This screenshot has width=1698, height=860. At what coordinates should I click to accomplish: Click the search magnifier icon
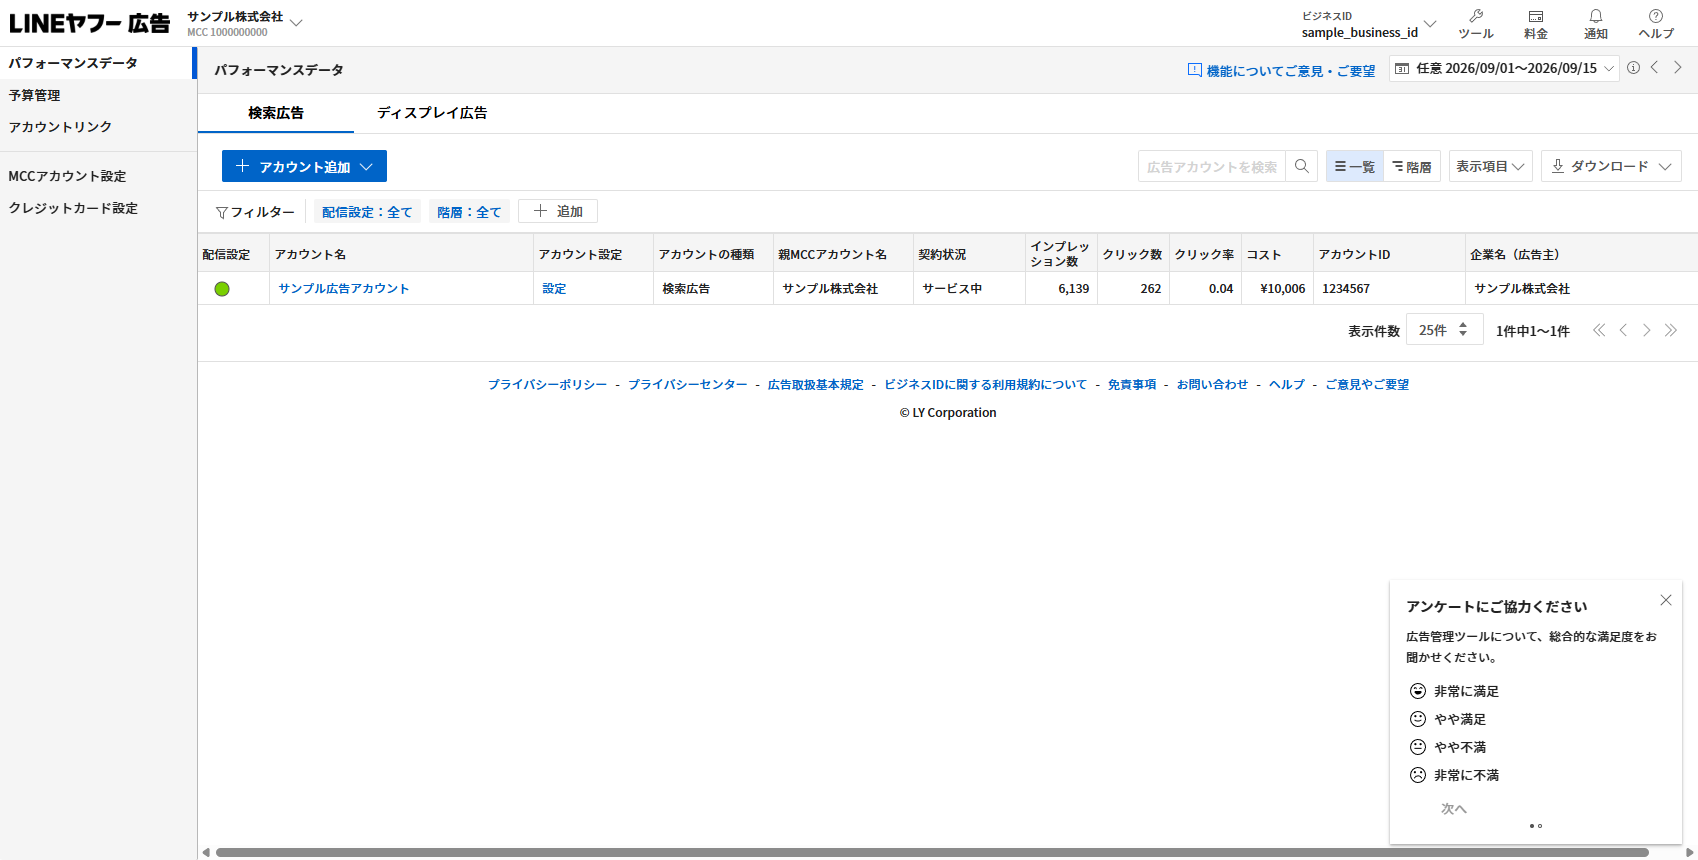[1302, 166]
